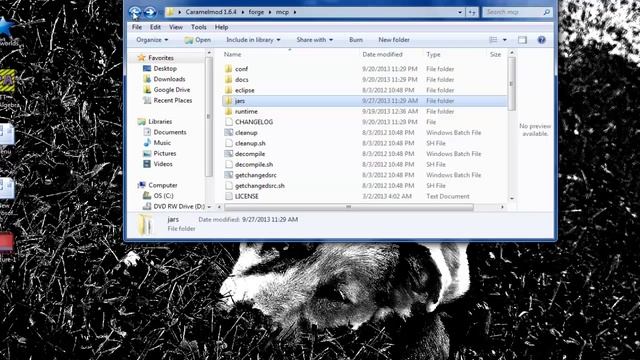640x360 pixels.
Task: Click the Burn button
Action: 356,40
